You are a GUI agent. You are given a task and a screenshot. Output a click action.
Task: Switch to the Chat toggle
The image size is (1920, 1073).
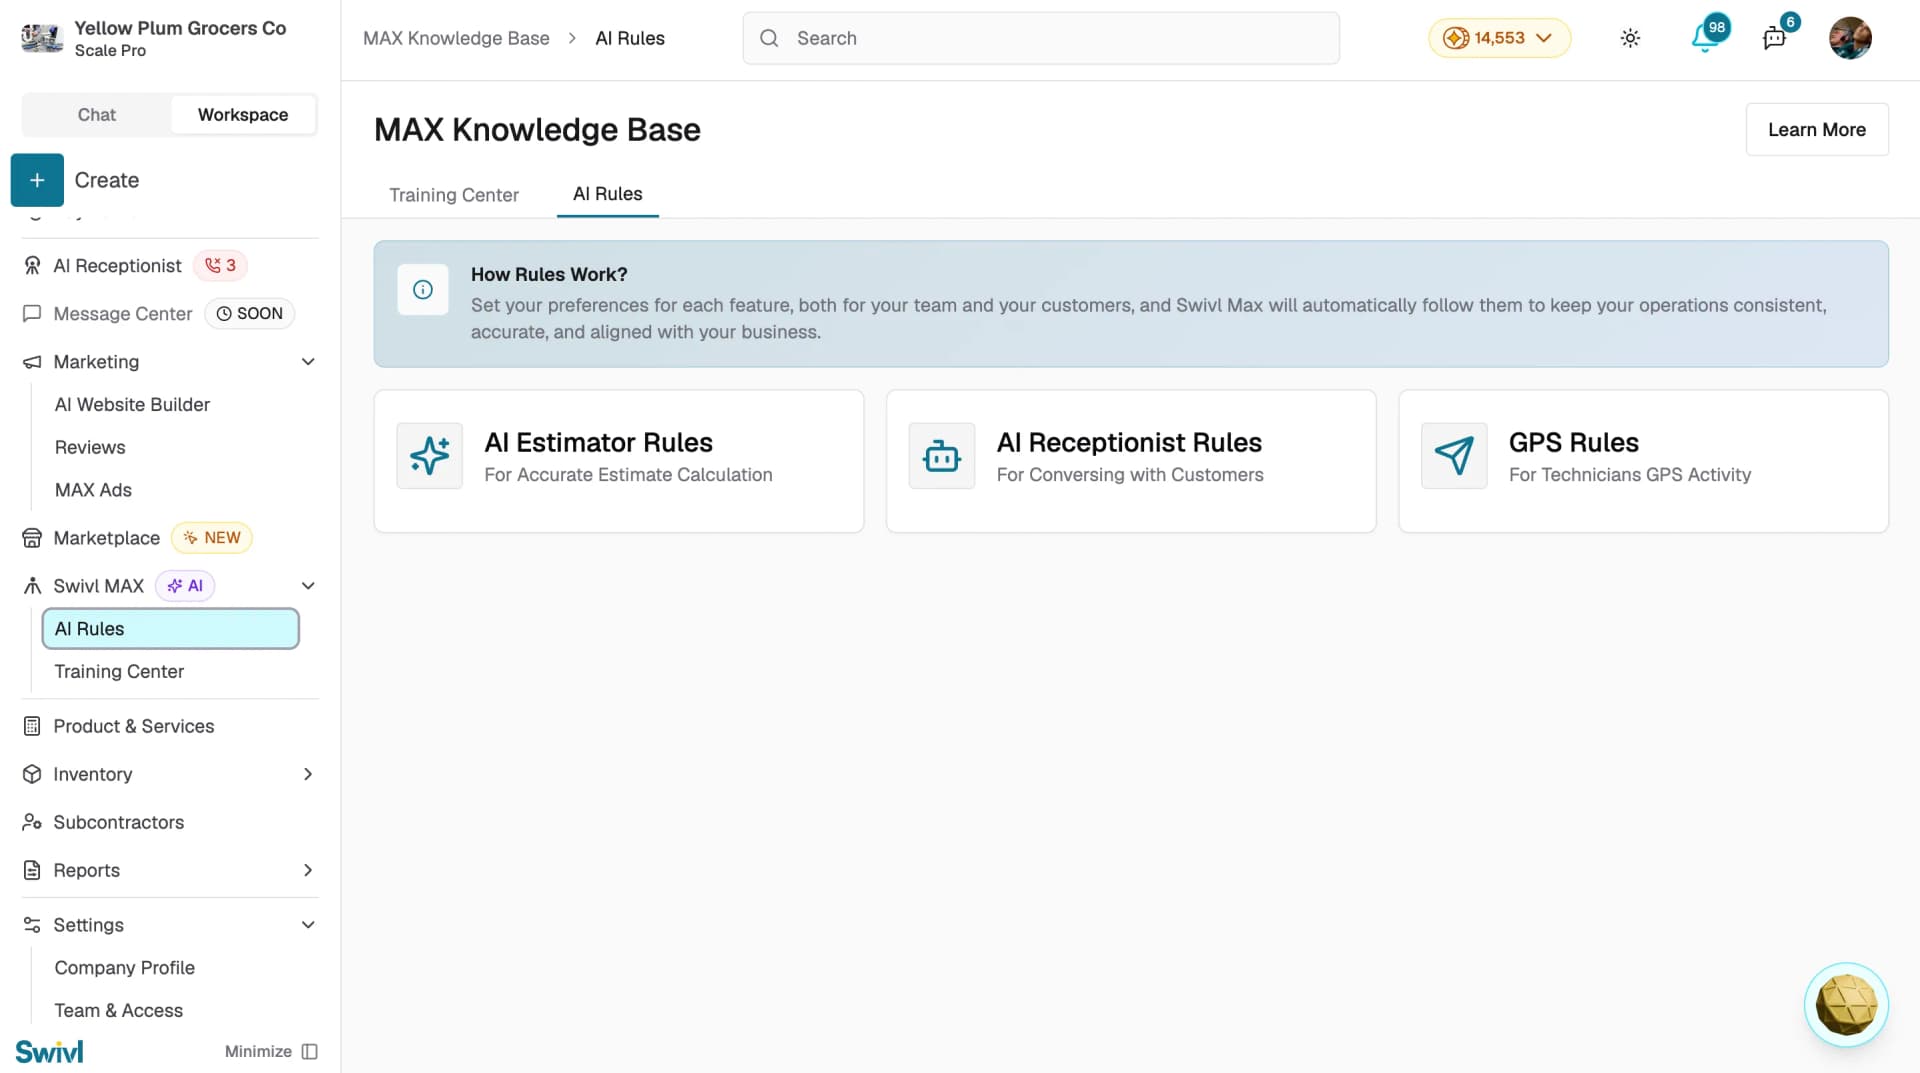(x=97, y=115)
